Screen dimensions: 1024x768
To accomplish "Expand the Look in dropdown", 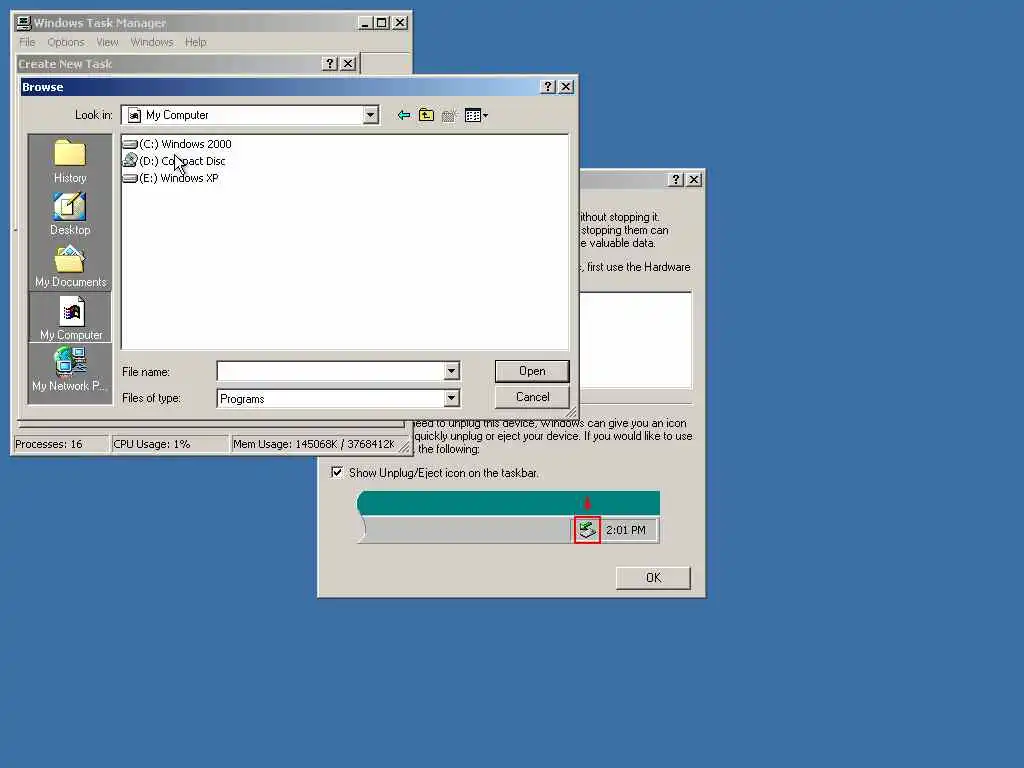I will (370, 116).
